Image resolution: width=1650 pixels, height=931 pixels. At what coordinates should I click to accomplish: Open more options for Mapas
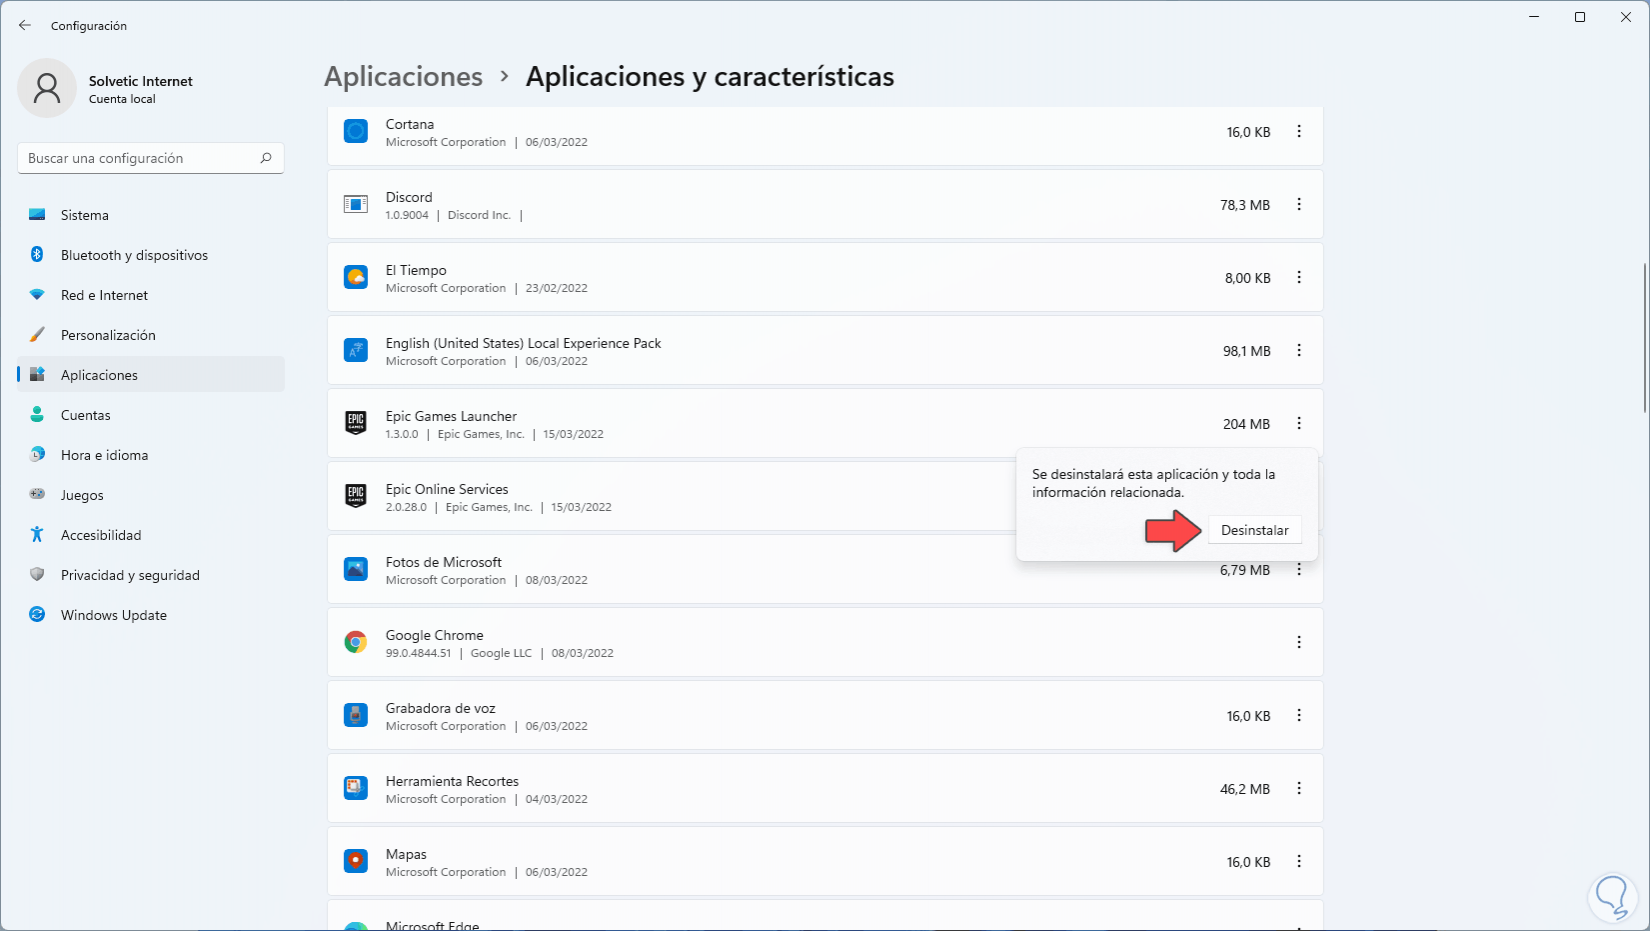tap(1299, 861)
